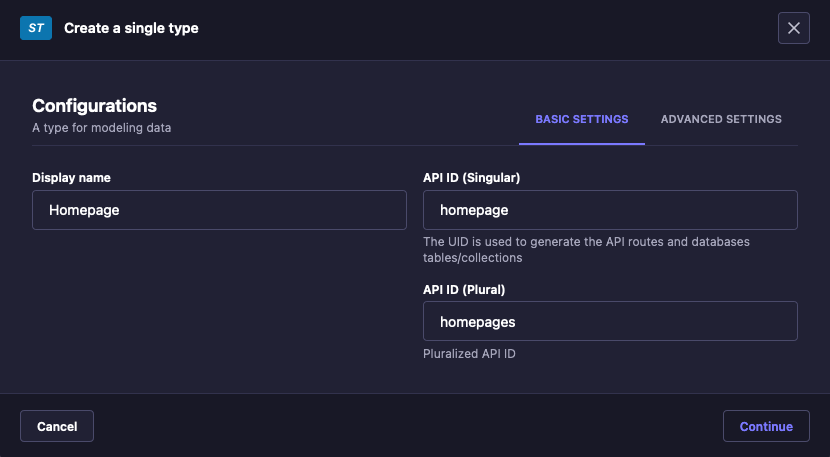Click the "homepage" value in singular field
The width and height of the screenshot is (830, 457).
pos(474,210)
